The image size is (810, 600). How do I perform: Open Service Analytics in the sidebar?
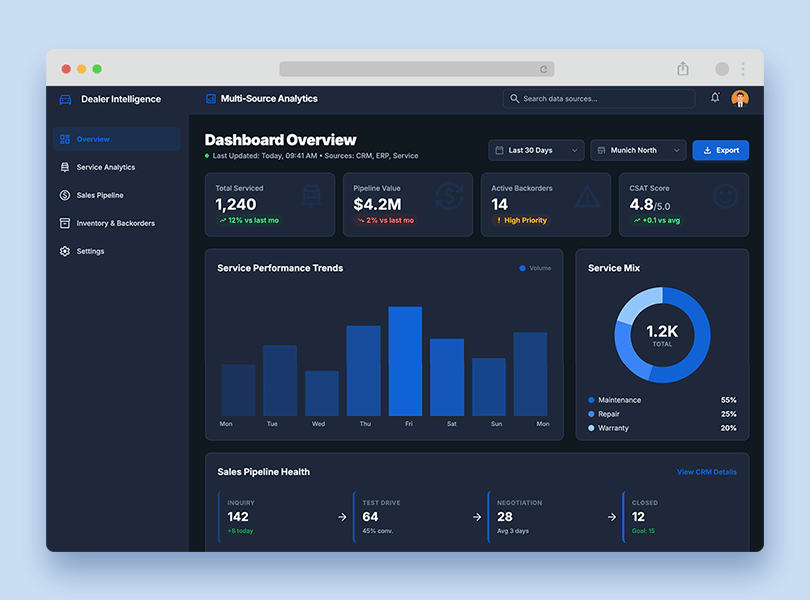[105, 167]
